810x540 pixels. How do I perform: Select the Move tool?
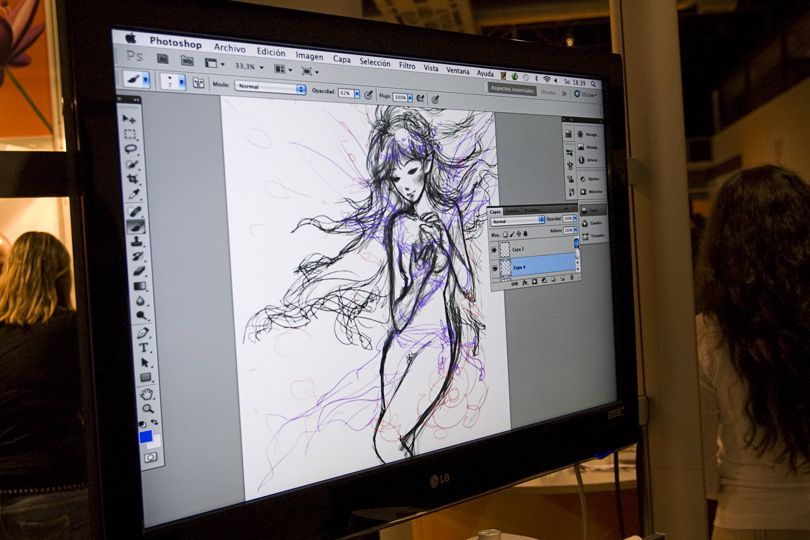129,120
